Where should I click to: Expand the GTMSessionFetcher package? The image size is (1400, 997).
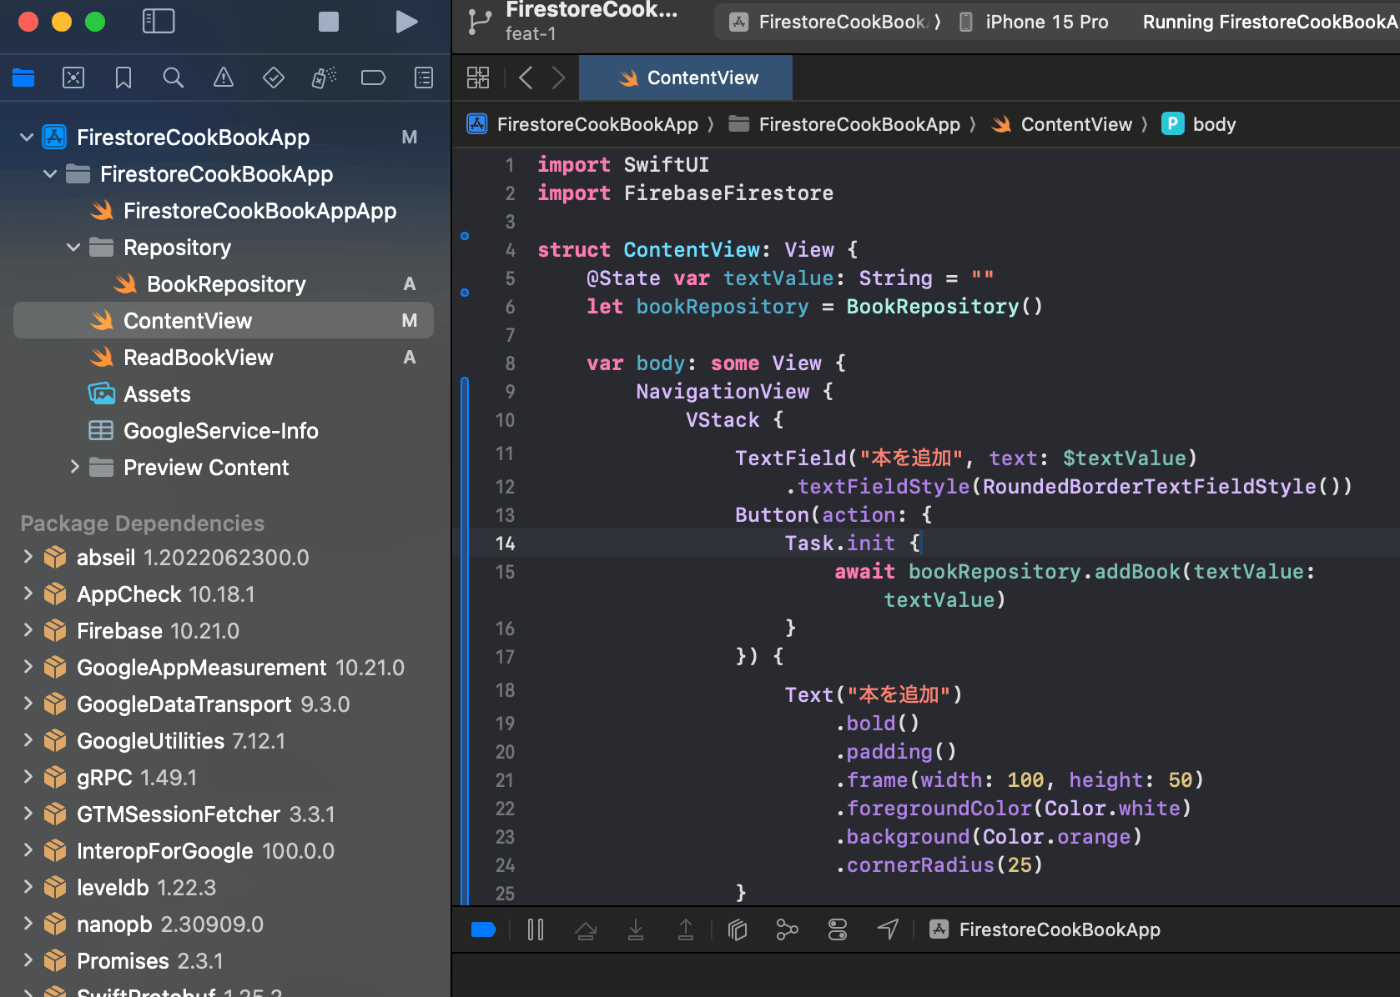[28, 814]
